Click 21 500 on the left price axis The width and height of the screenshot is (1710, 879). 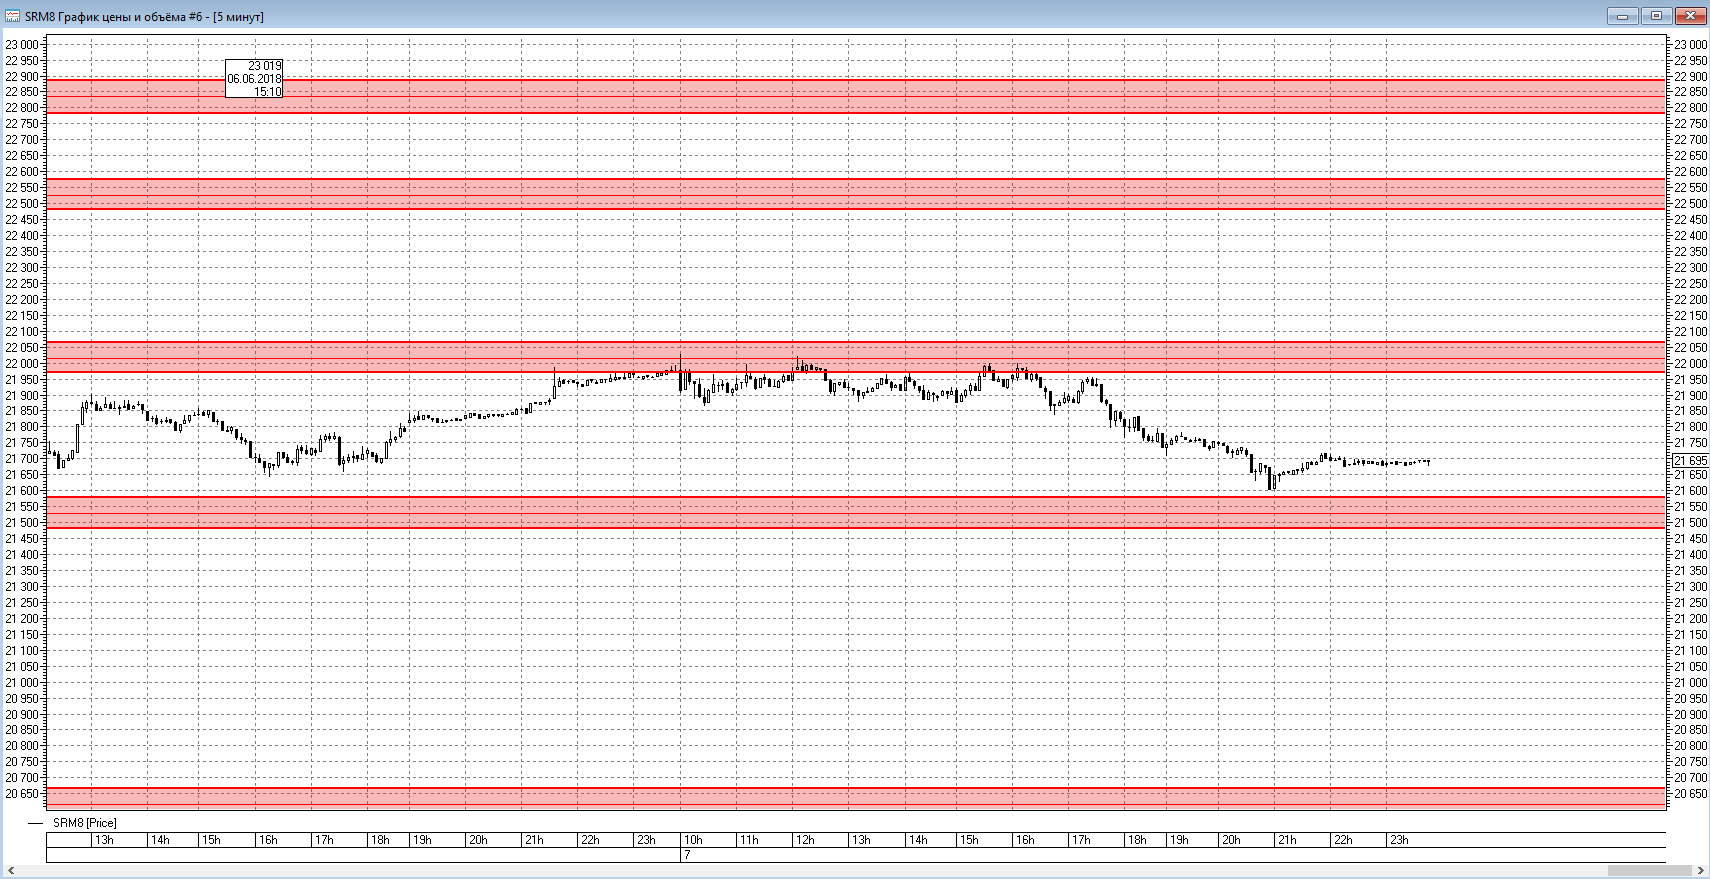pyautogui.click(x=22, y=523)
